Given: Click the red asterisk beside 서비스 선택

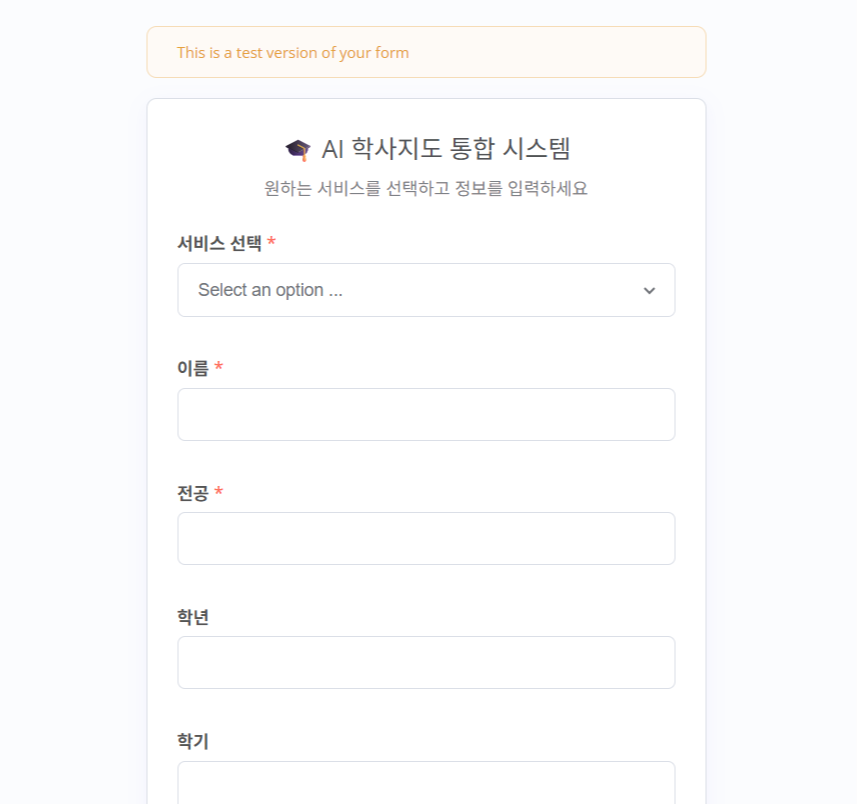Looking at the screenshot, I should coord(271,243).
